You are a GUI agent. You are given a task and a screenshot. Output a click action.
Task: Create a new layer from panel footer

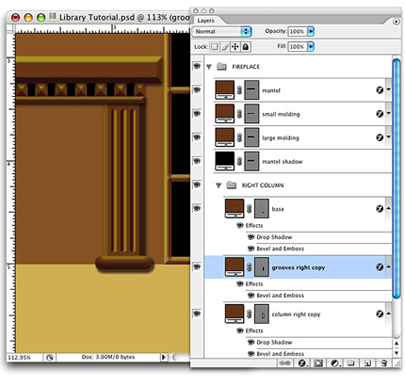point(367,363)
